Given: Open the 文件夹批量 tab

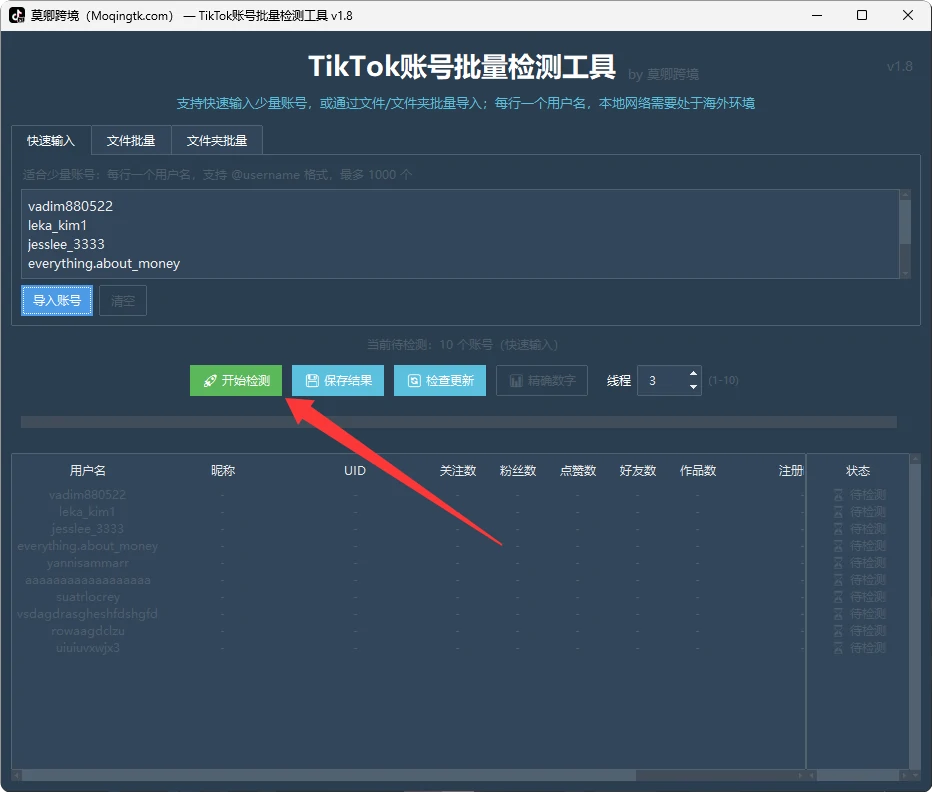Looking at the screenshot, I should click(x=217, y=141).
